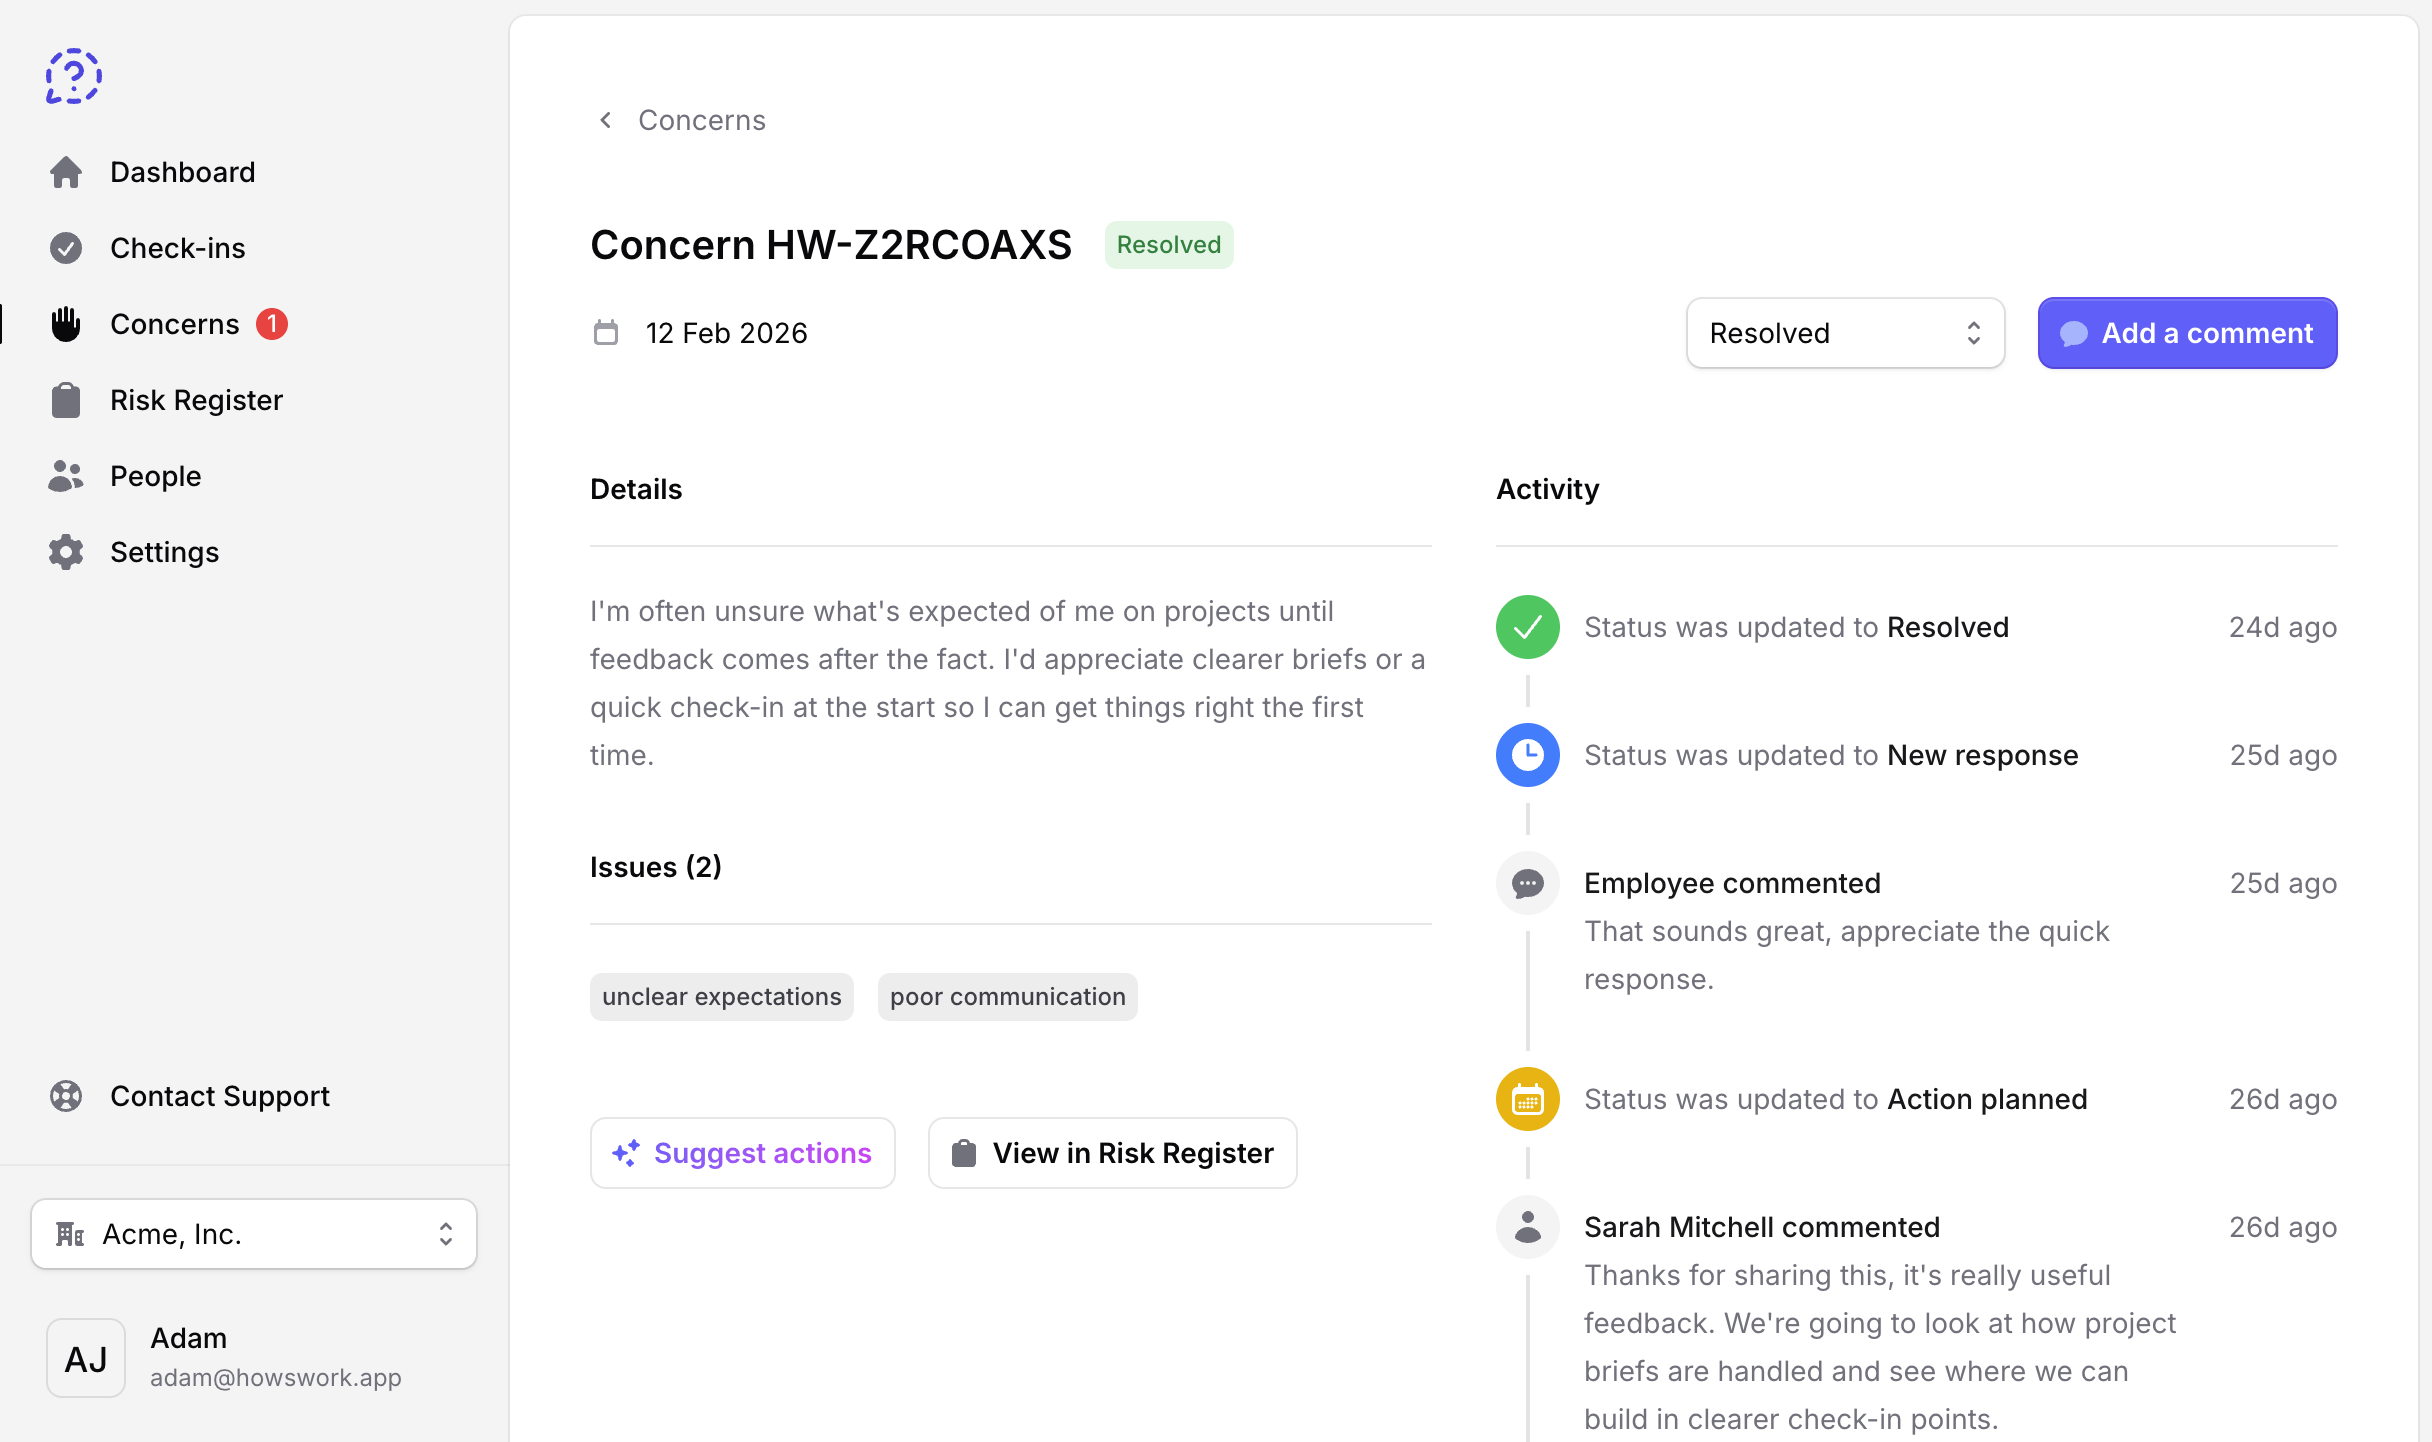The width and height of the screenshot is (2432, 1442).
Task: Click the yellow Action planned calendar icon
Action: pos(1527,1099)
